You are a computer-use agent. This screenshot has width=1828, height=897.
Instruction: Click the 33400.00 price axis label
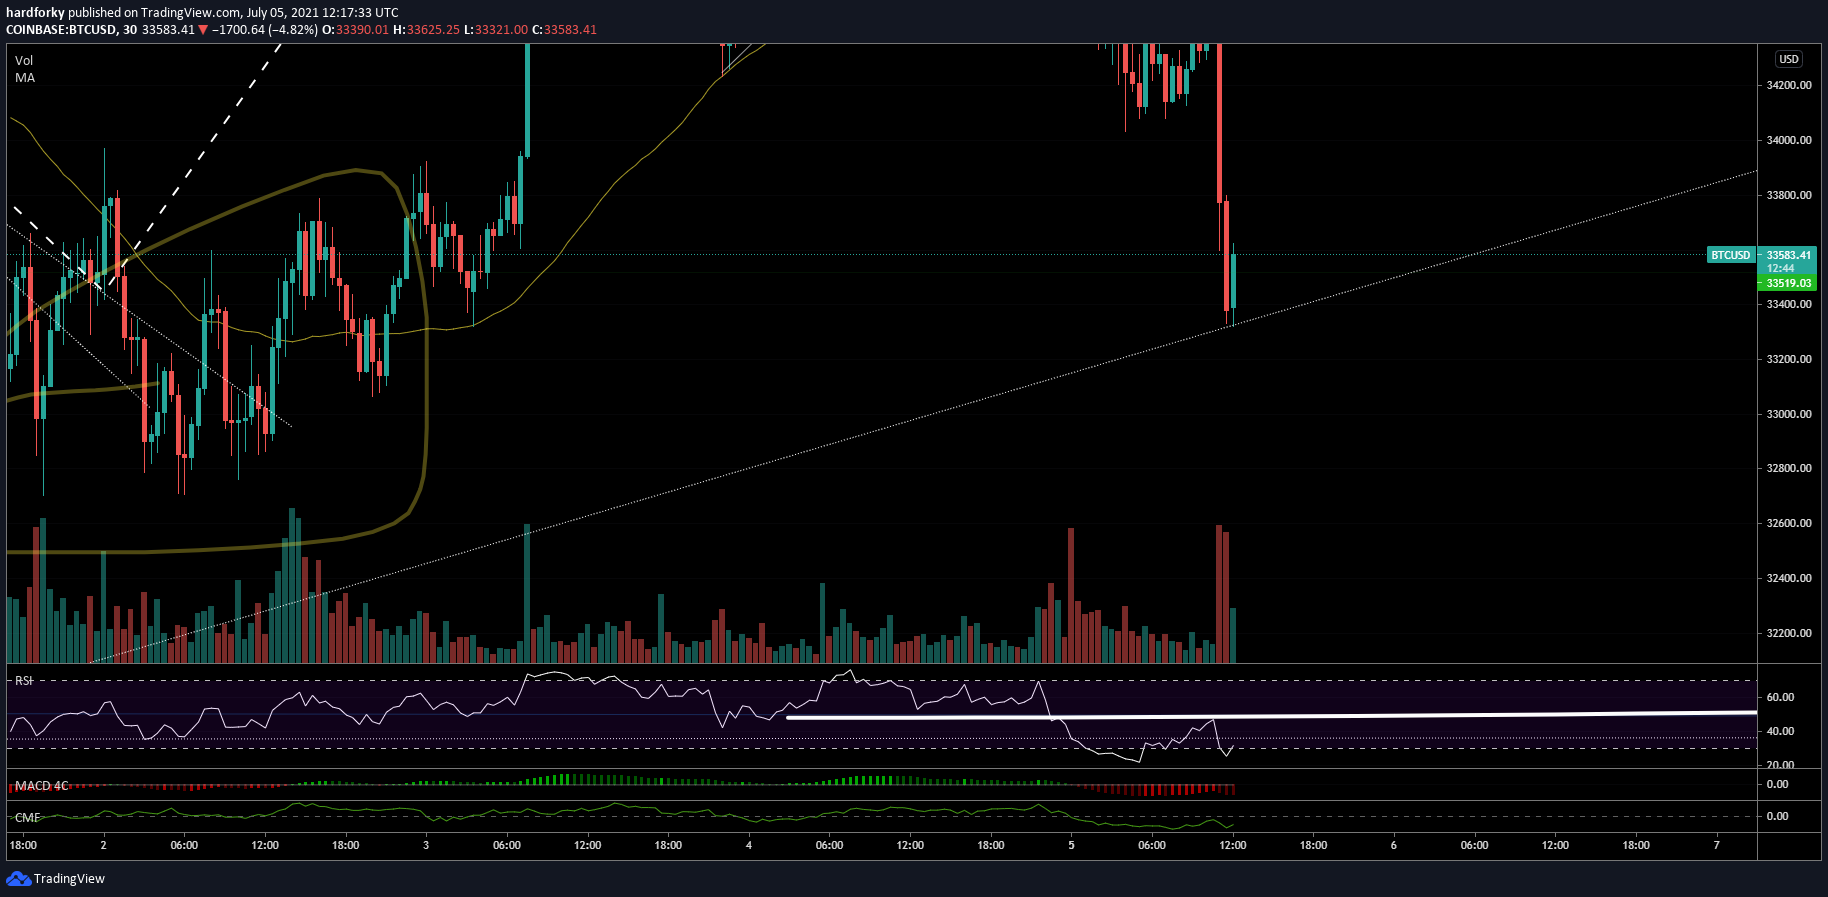pos(1789,304)
